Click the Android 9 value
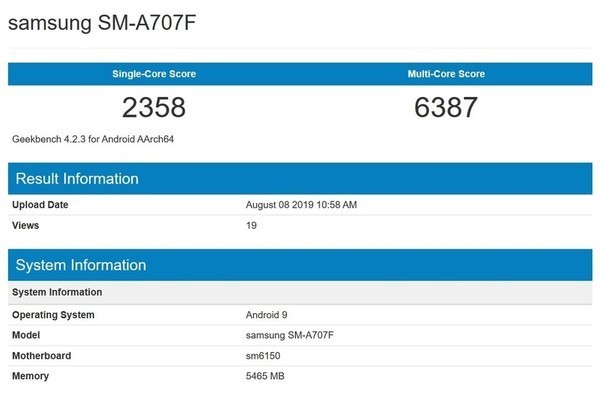The image size is (600, 394). click(266, 315)
